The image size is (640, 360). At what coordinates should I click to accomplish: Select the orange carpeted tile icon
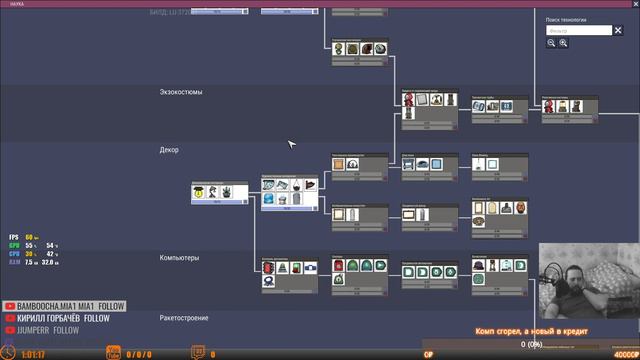[x=338, y=164]
